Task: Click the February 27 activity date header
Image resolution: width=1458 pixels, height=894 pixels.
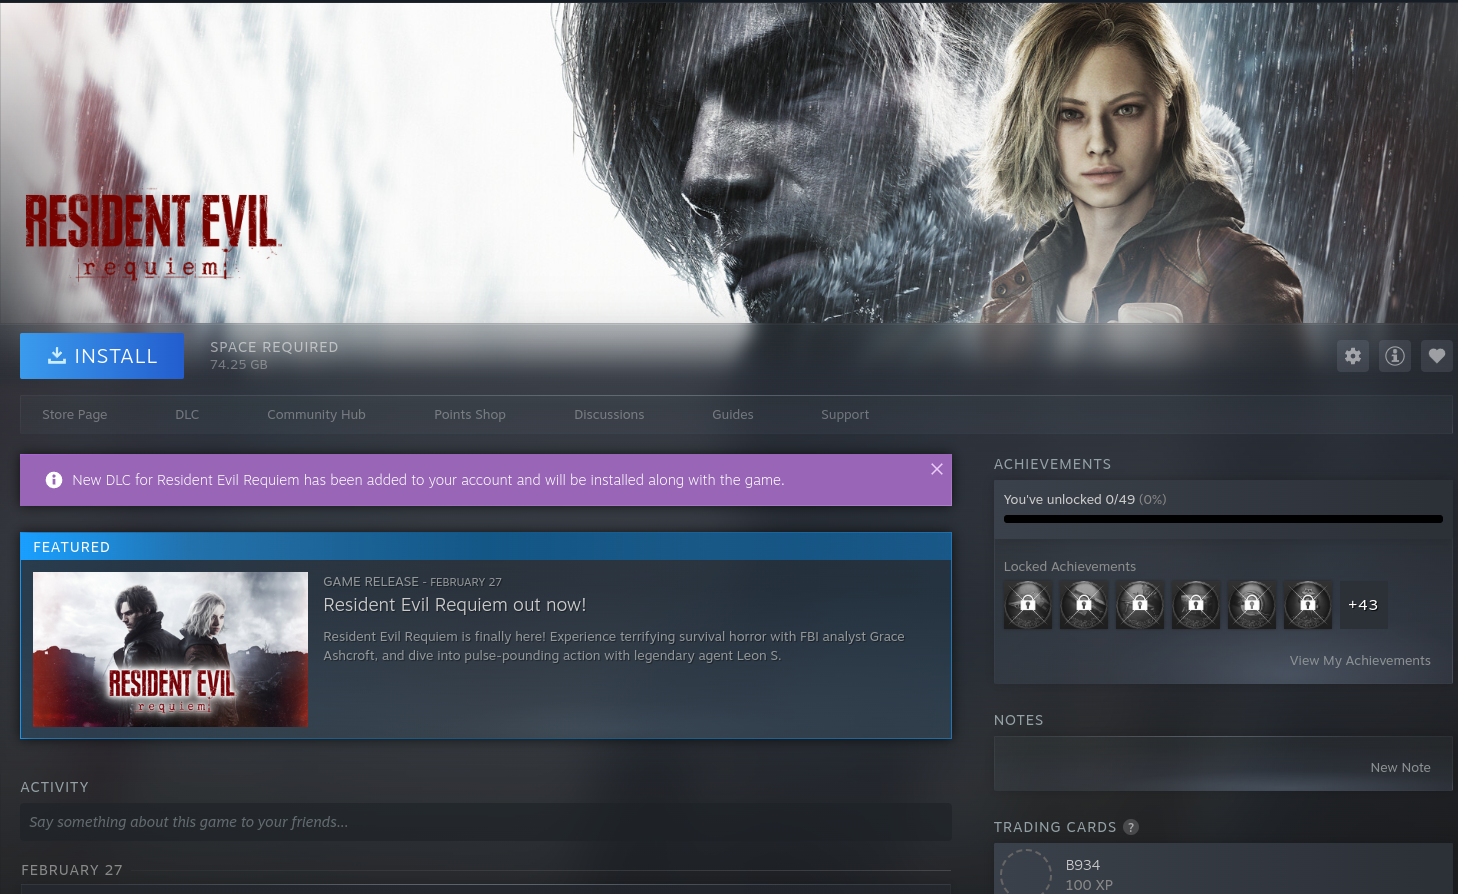Action: pyautogui.click(x=72, y=870)
